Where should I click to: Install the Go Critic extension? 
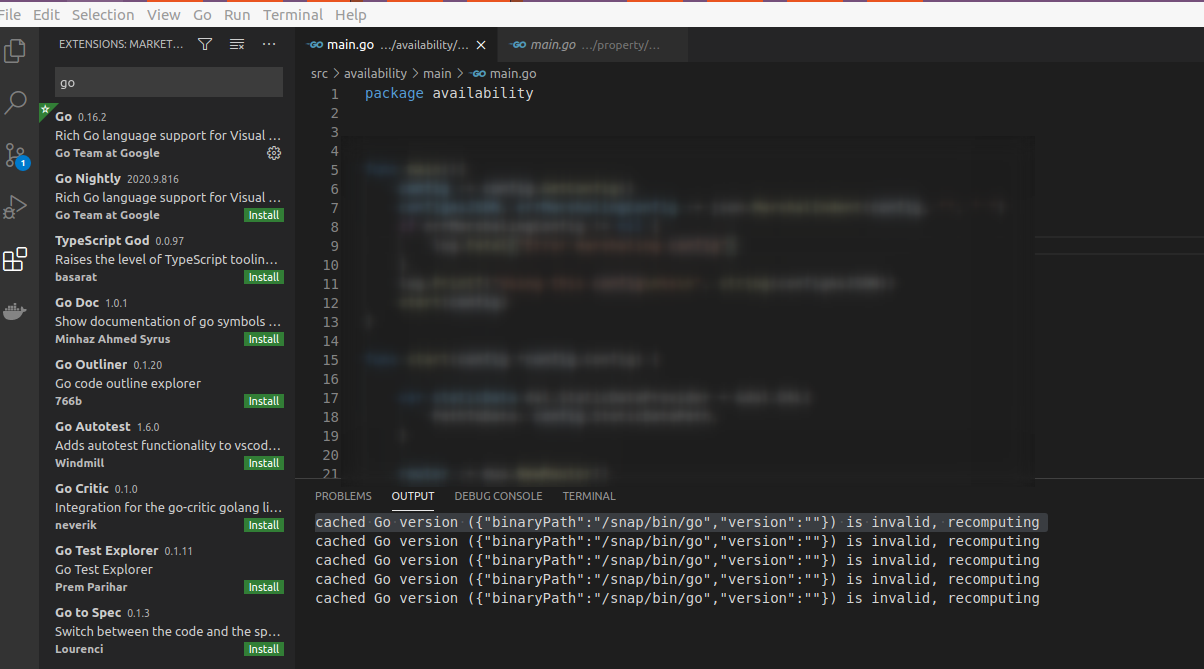tap(263, 524)
